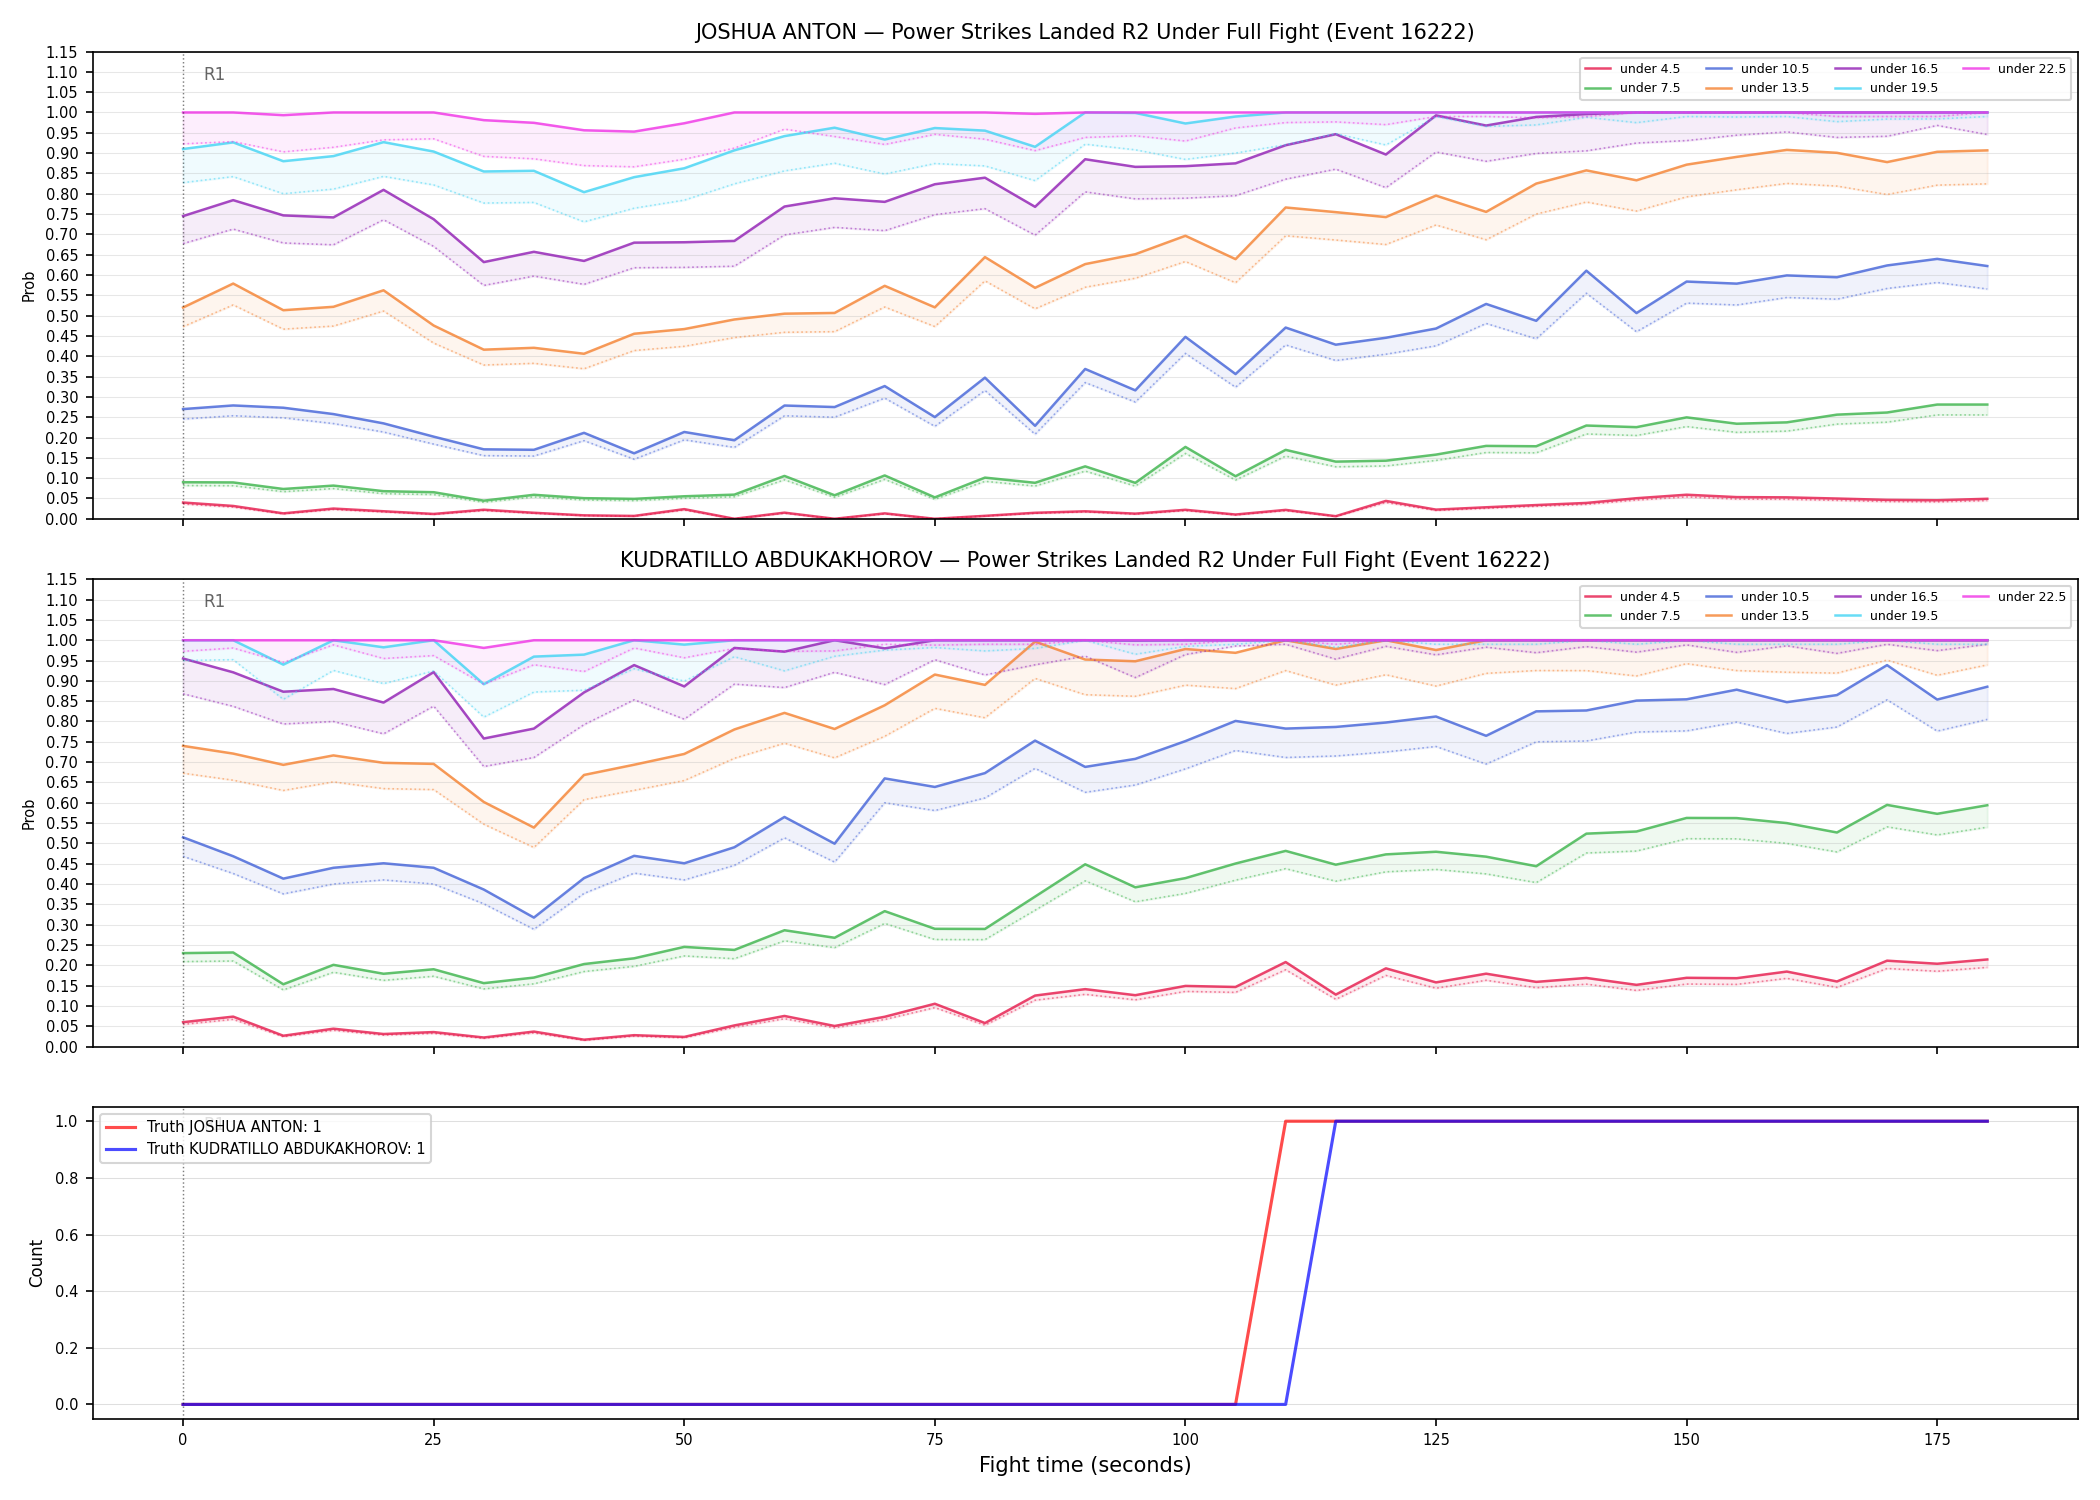Click 'under 19.5' legend entry in middle chart

coord(1887,616)
